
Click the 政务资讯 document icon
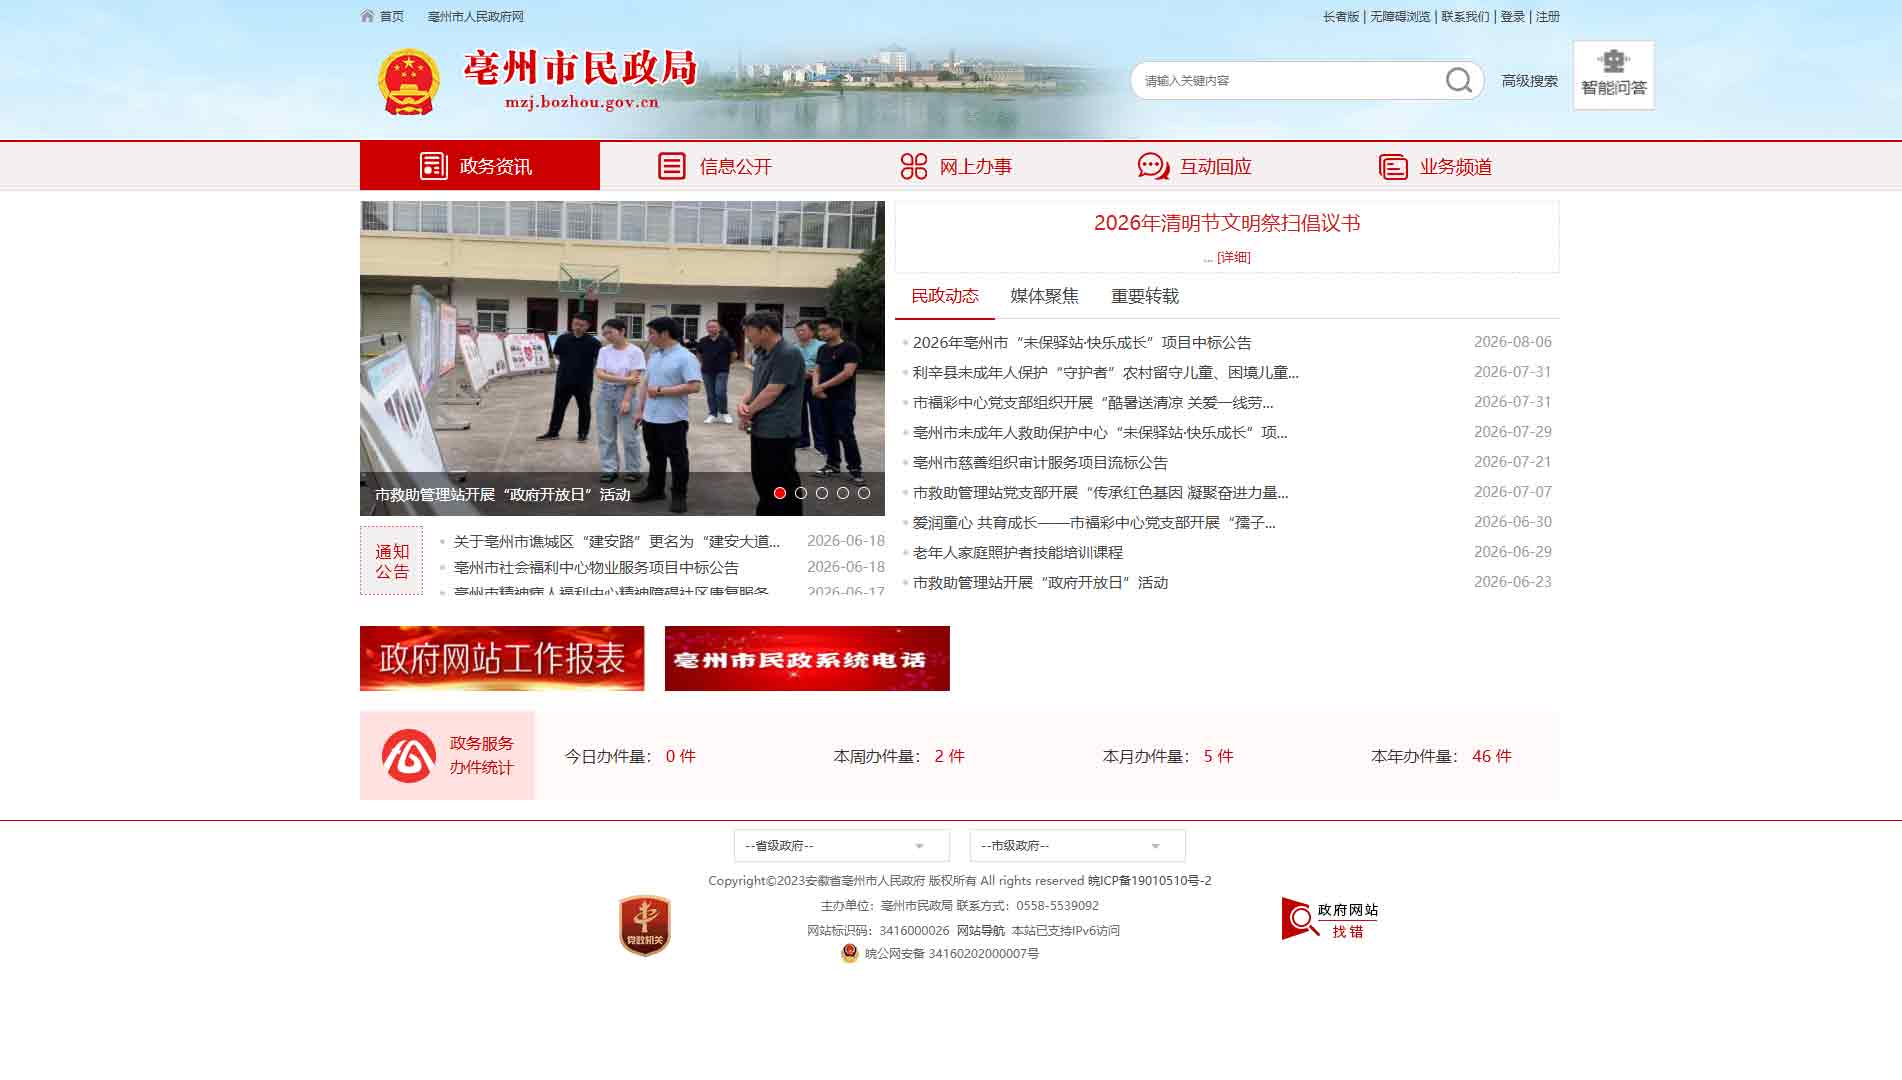pos(433,166)
